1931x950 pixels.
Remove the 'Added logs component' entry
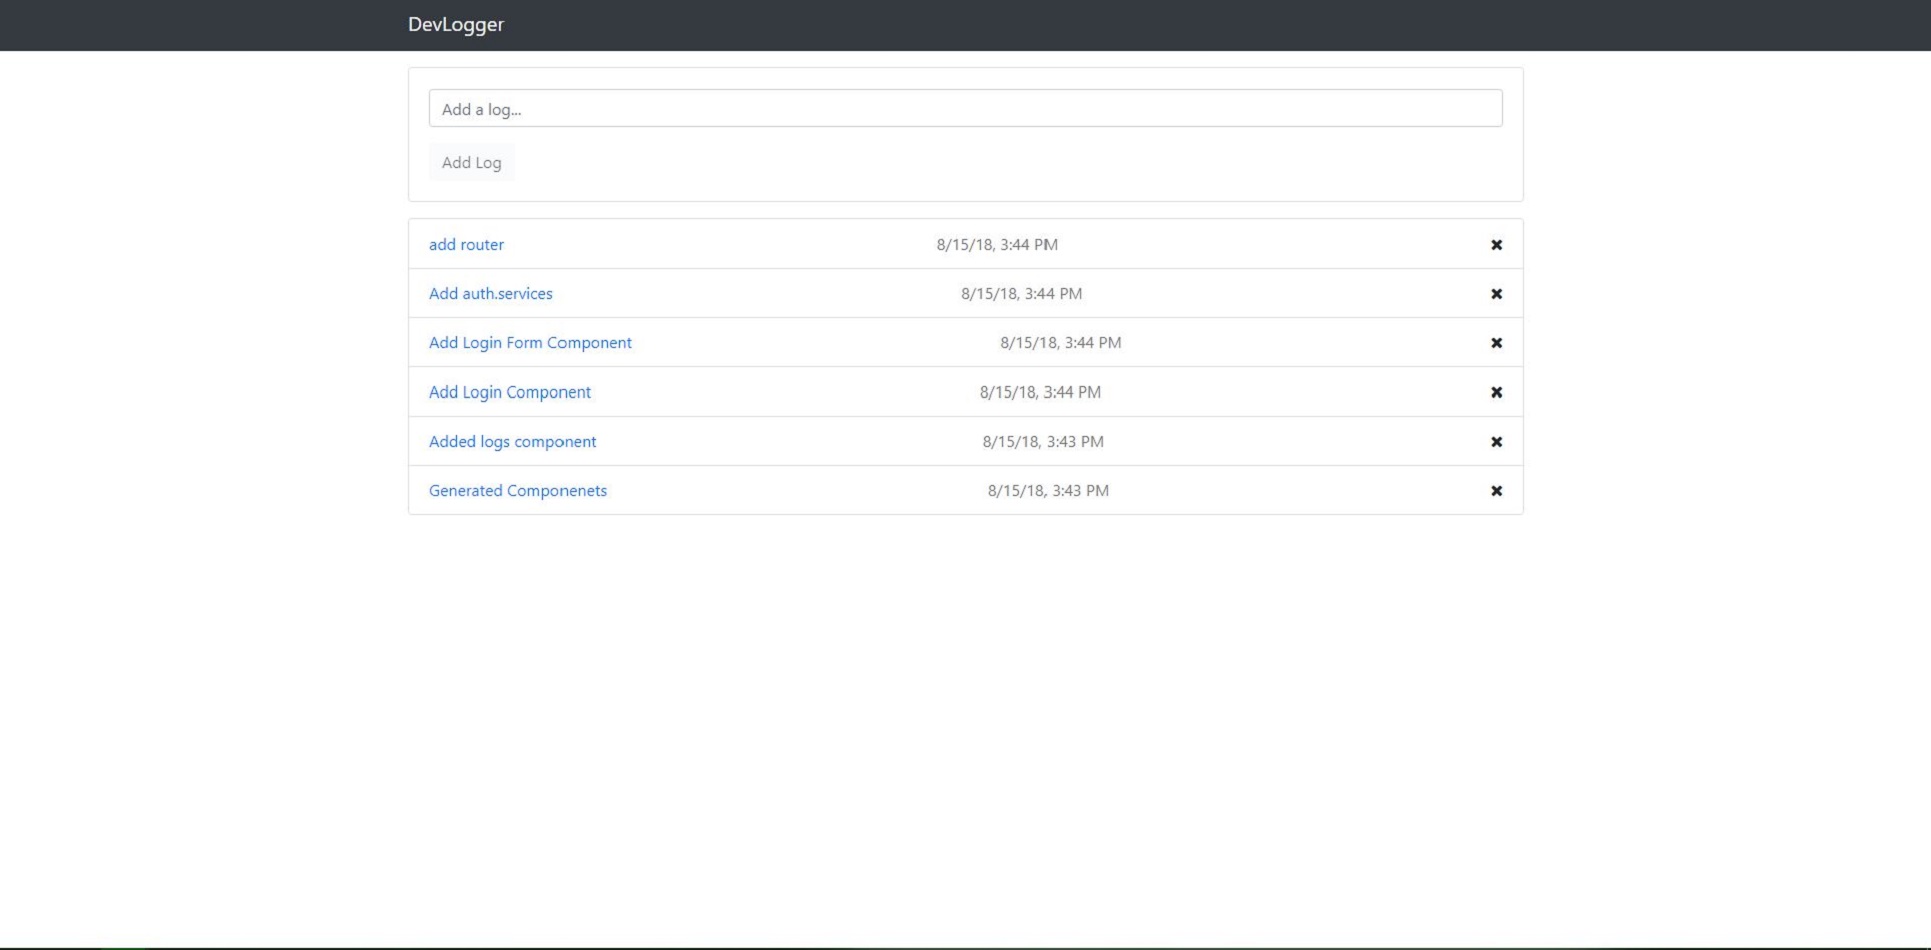[1496, 442]
